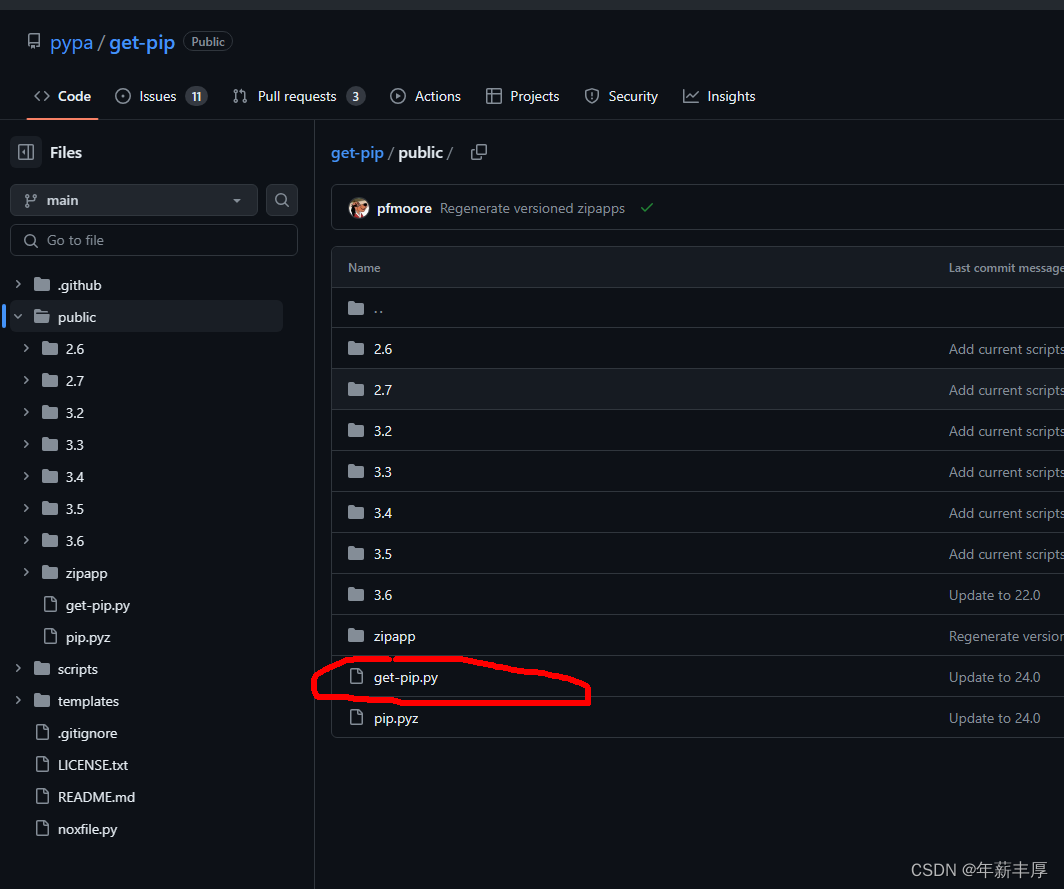
Task: Copy path icon next to public
Action: [x=478, y=152]
